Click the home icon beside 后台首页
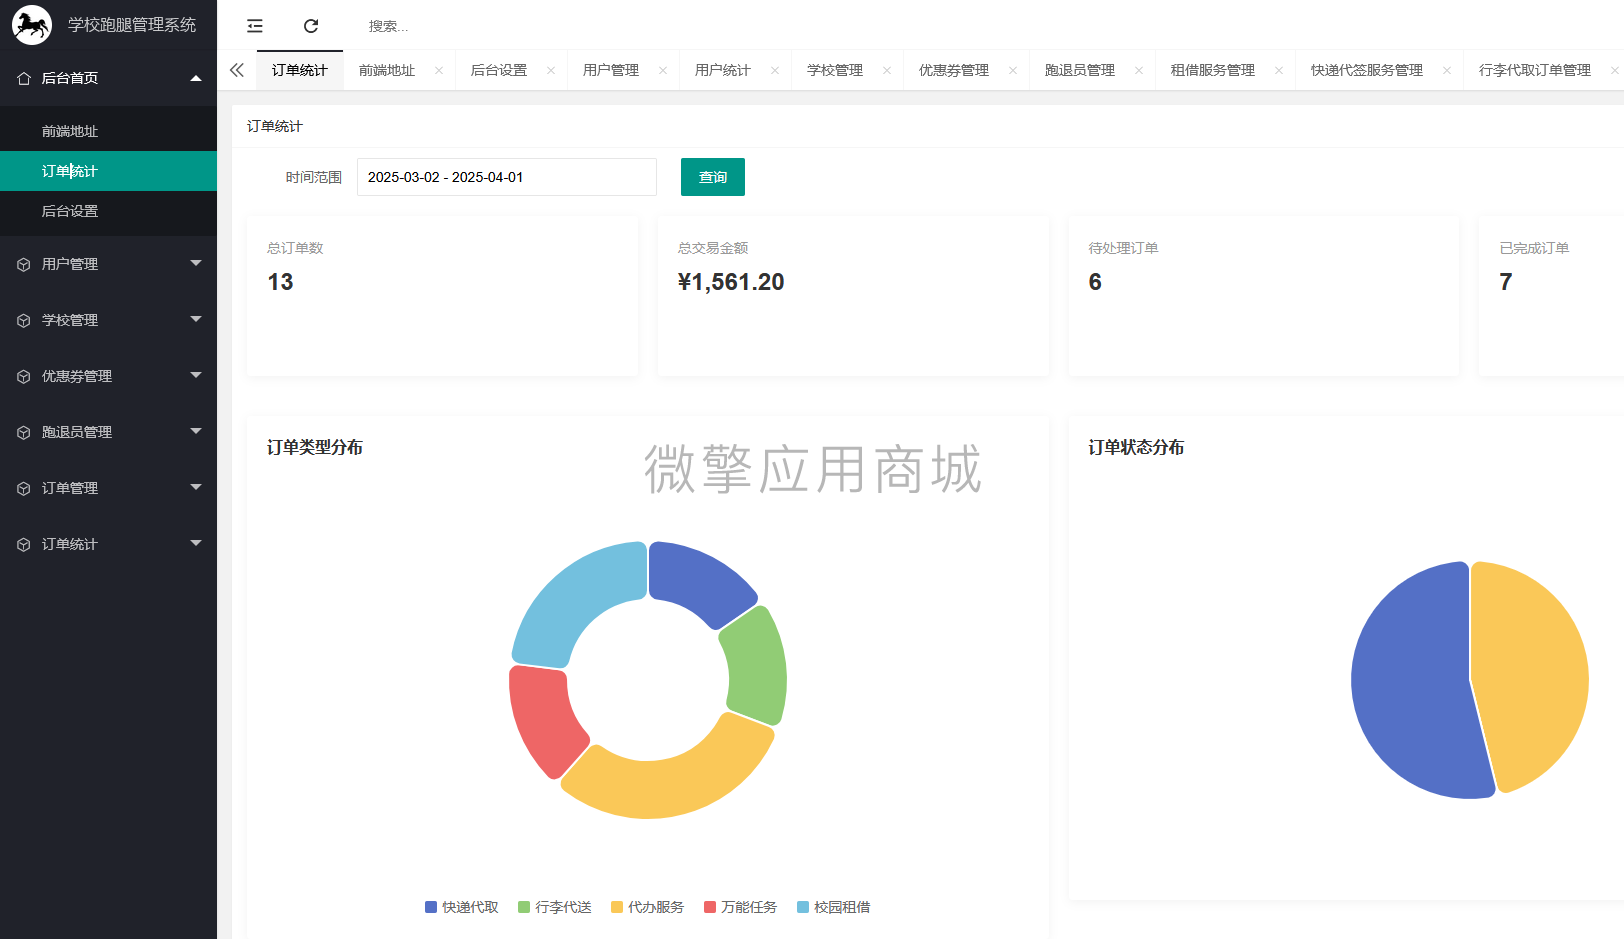The image size is (1624, 939). coord(24,78)
